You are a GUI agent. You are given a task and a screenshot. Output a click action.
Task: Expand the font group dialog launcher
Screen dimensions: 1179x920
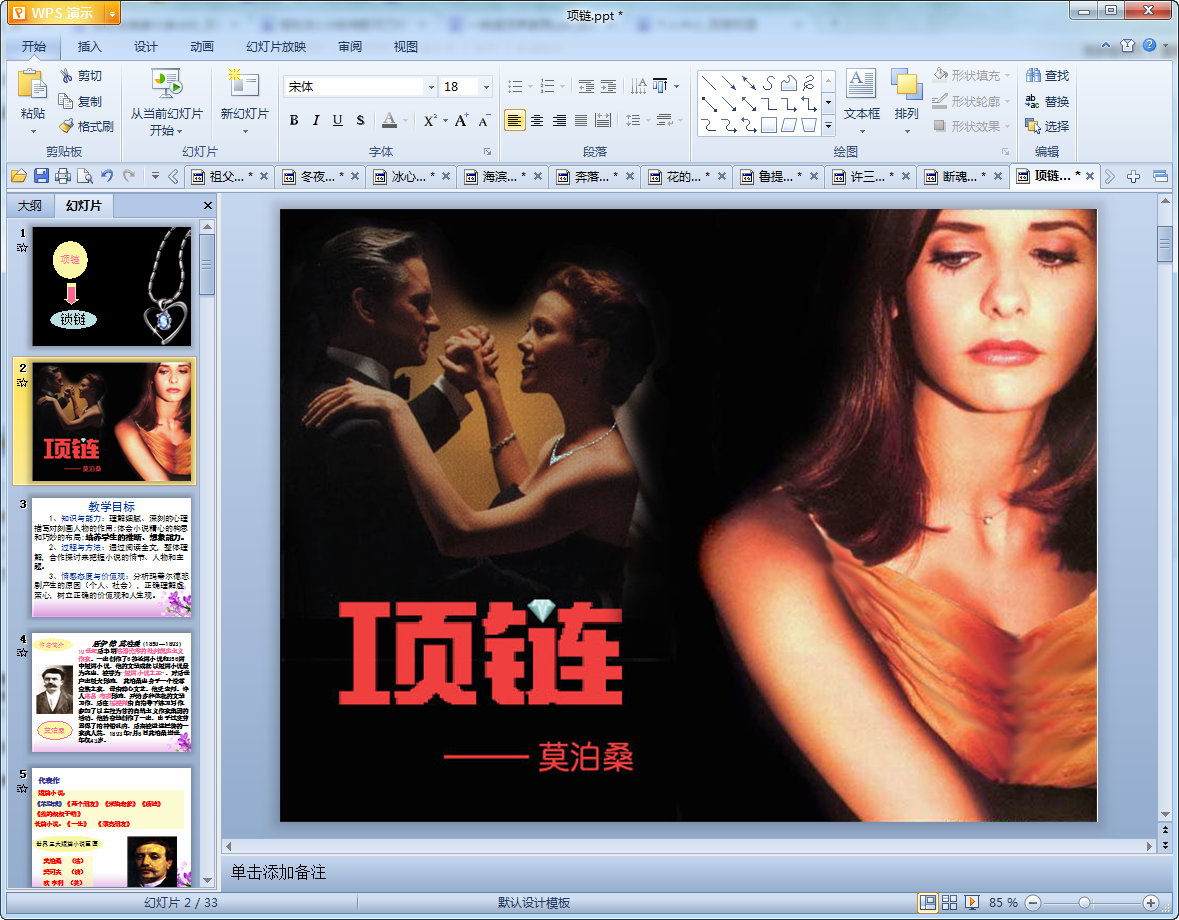[487, 152]
